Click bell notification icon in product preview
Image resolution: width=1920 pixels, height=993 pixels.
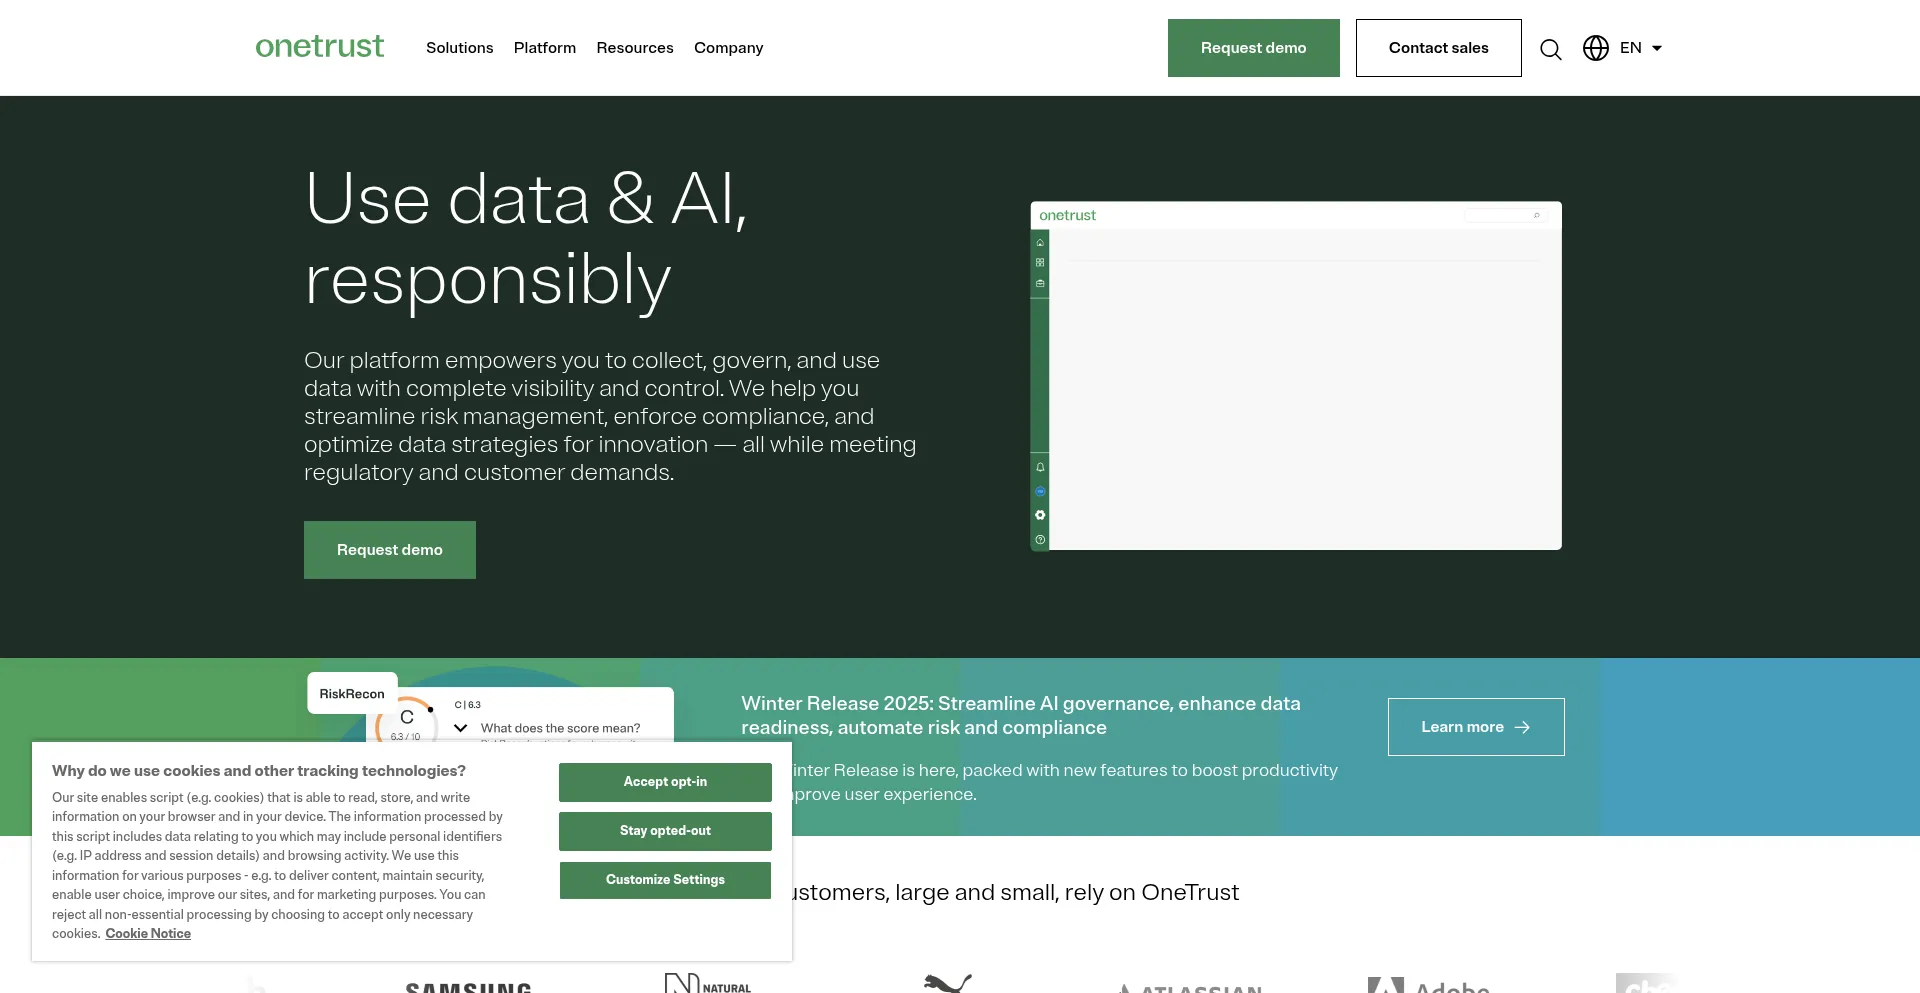click(x=1040, y=467)
